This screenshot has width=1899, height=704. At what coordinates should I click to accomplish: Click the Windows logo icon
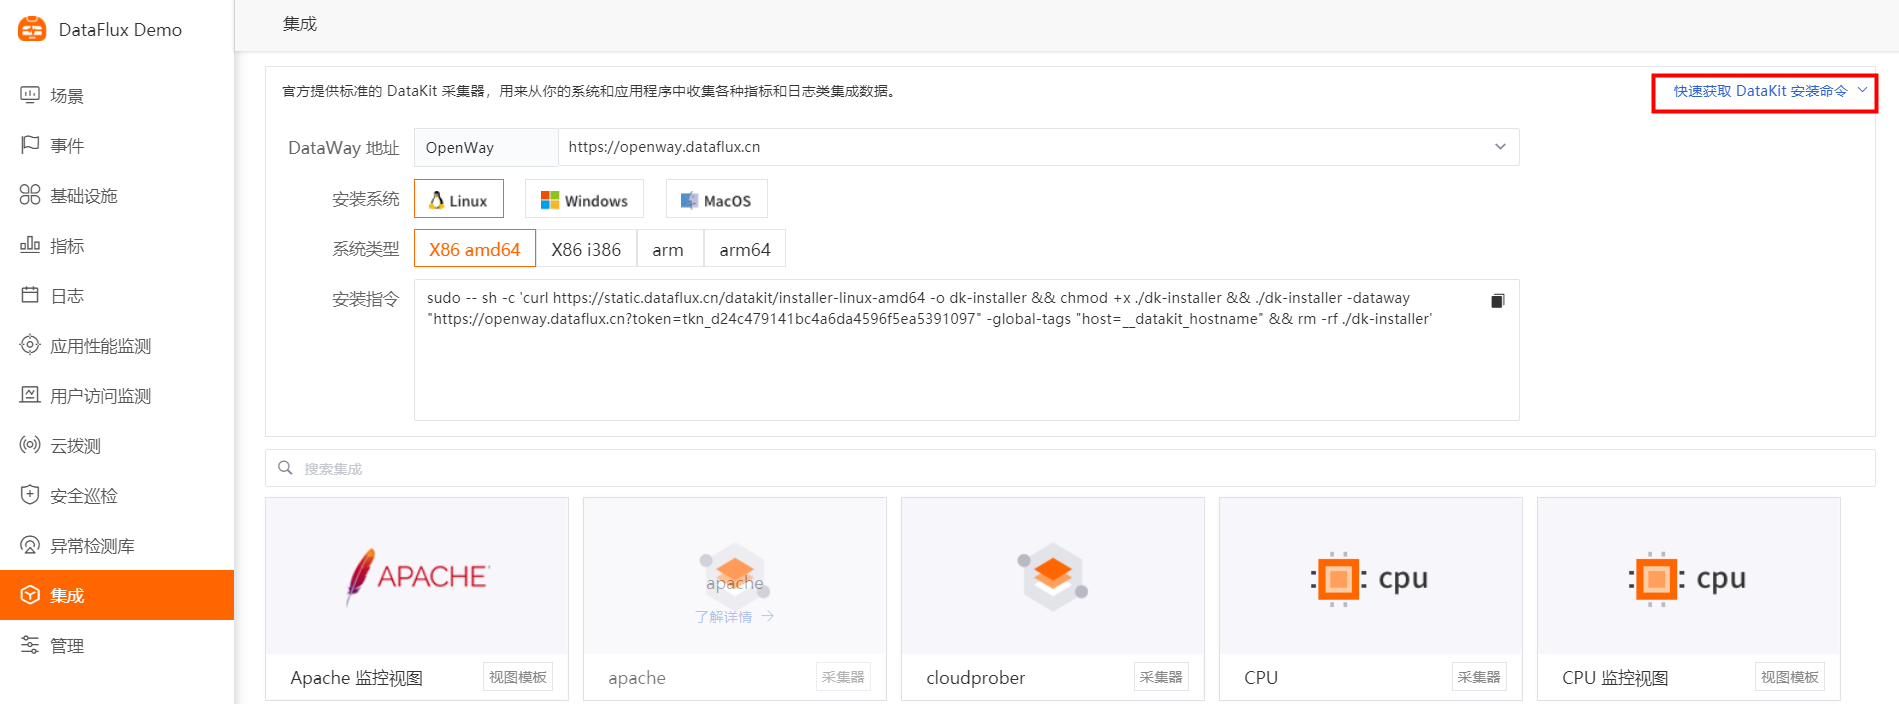pos(550,200)
